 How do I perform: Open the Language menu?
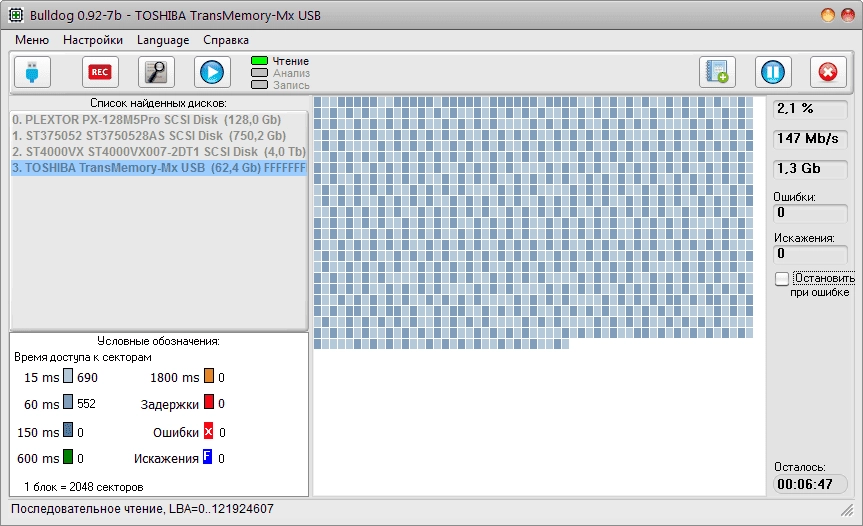163,40
